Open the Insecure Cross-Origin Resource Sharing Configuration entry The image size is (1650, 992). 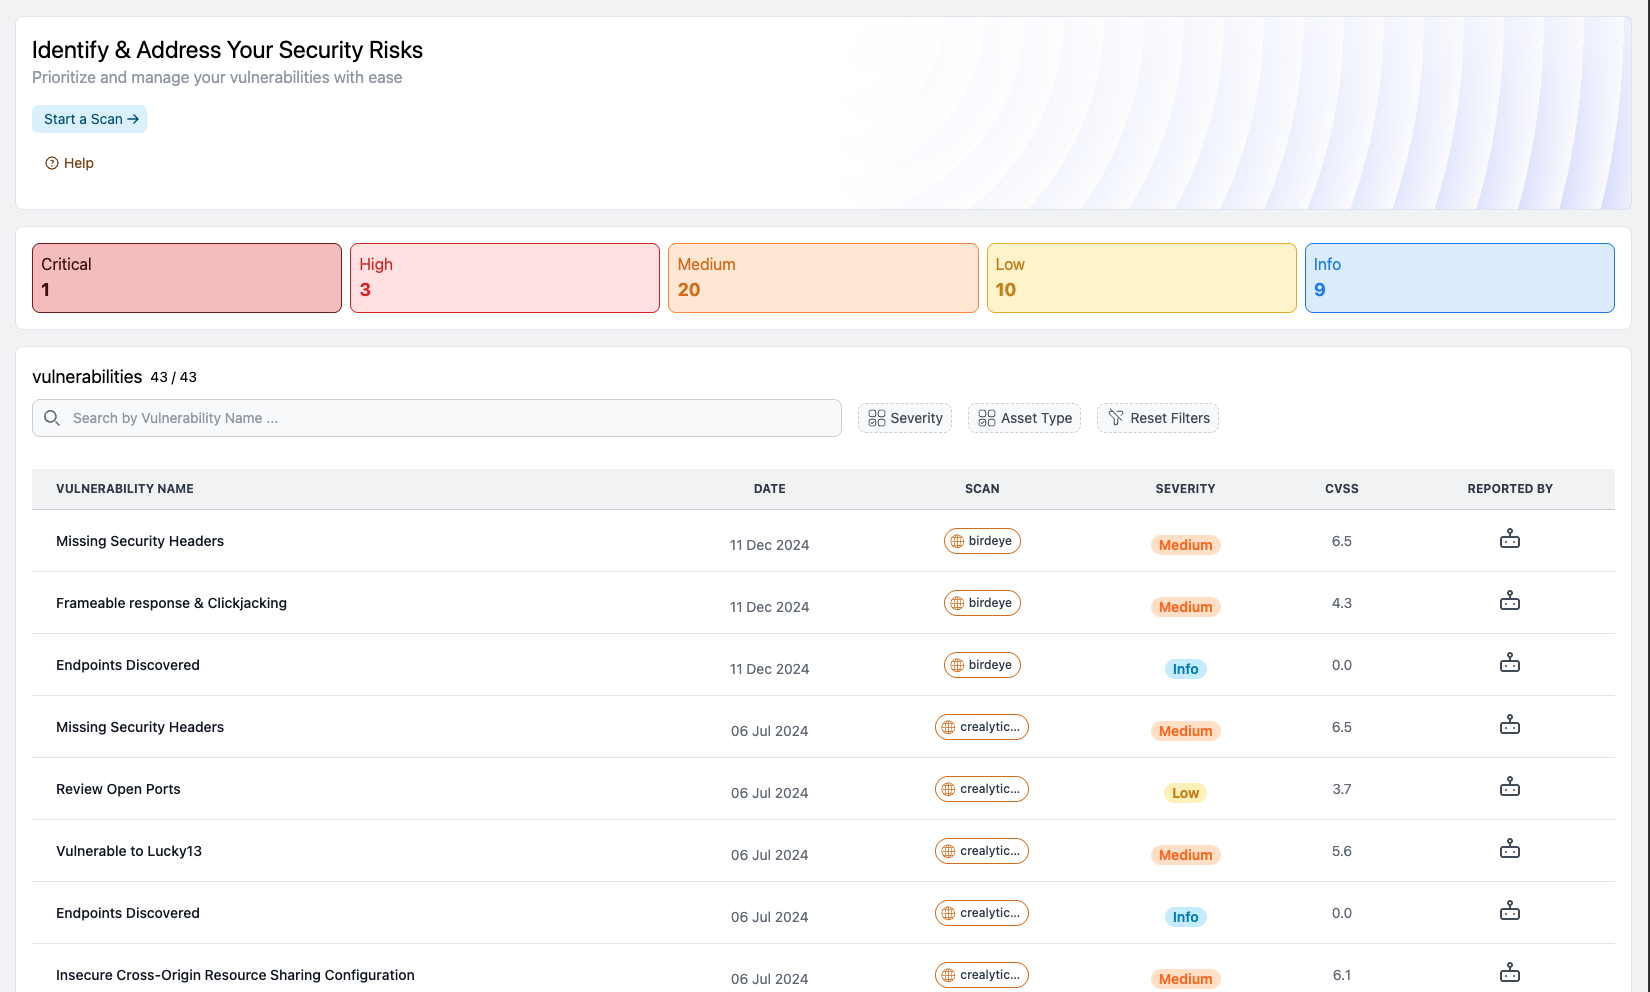[235, 975]
